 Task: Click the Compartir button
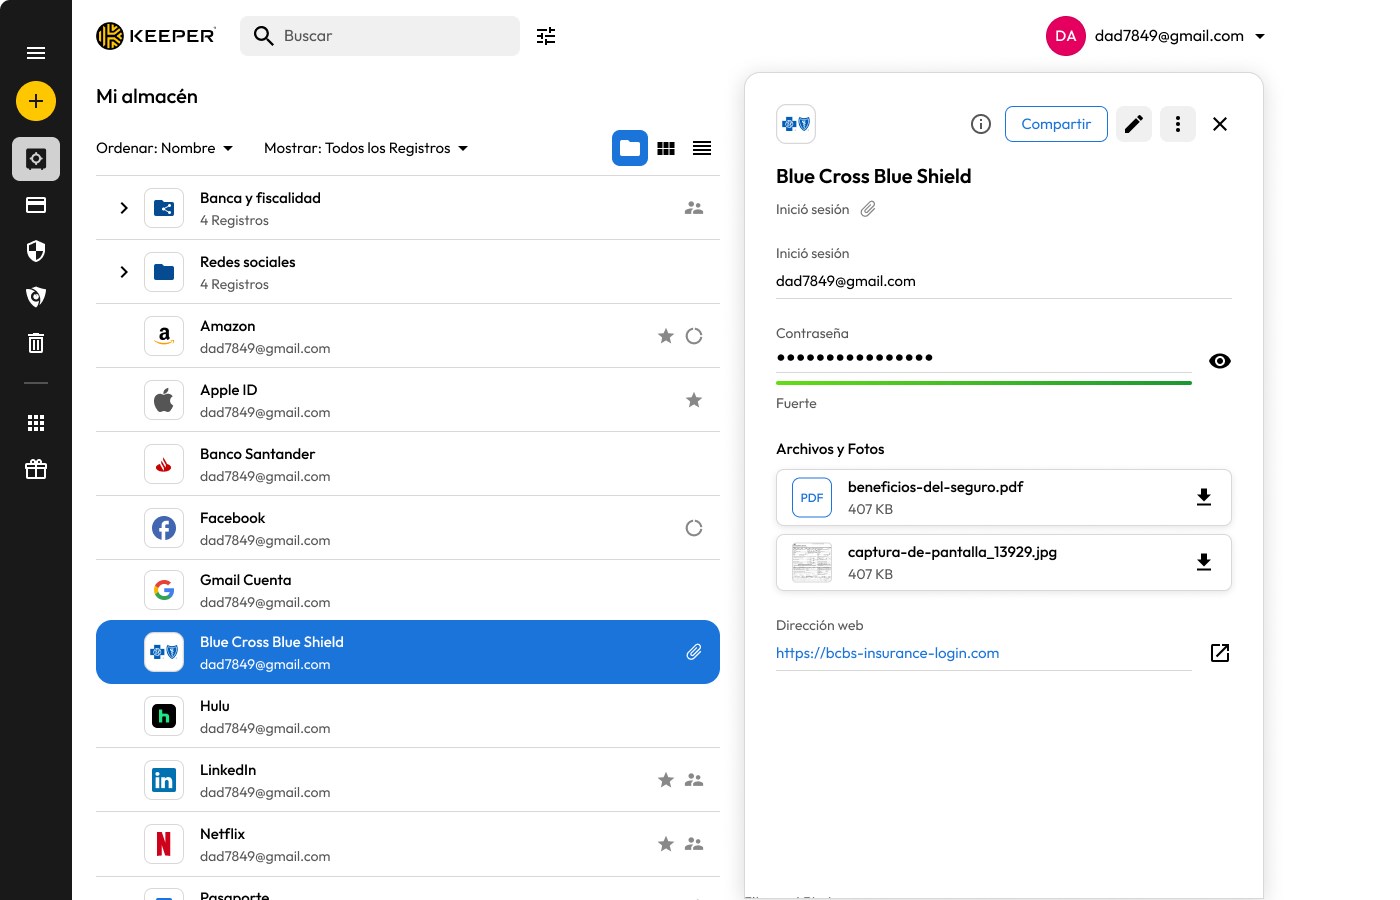(1056, 124)
